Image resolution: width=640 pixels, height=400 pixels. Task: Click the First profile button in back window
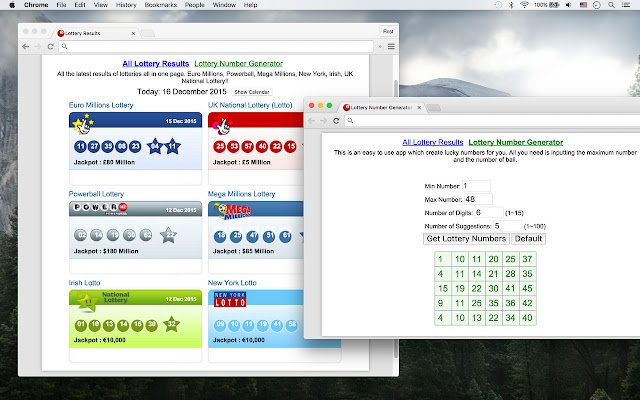pos(388,31)
